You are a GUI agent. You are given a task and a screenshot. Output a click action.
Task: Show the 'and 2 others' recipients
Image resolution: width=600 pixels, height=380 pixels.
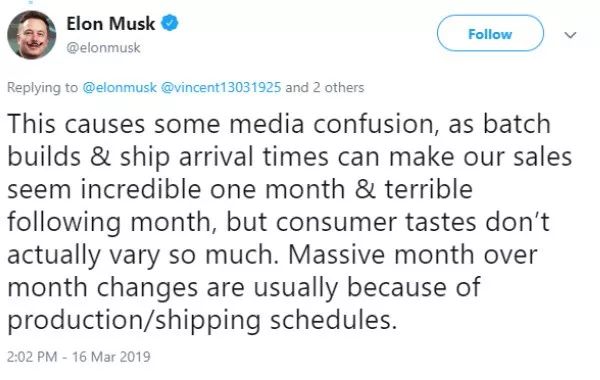coord(324,87)
